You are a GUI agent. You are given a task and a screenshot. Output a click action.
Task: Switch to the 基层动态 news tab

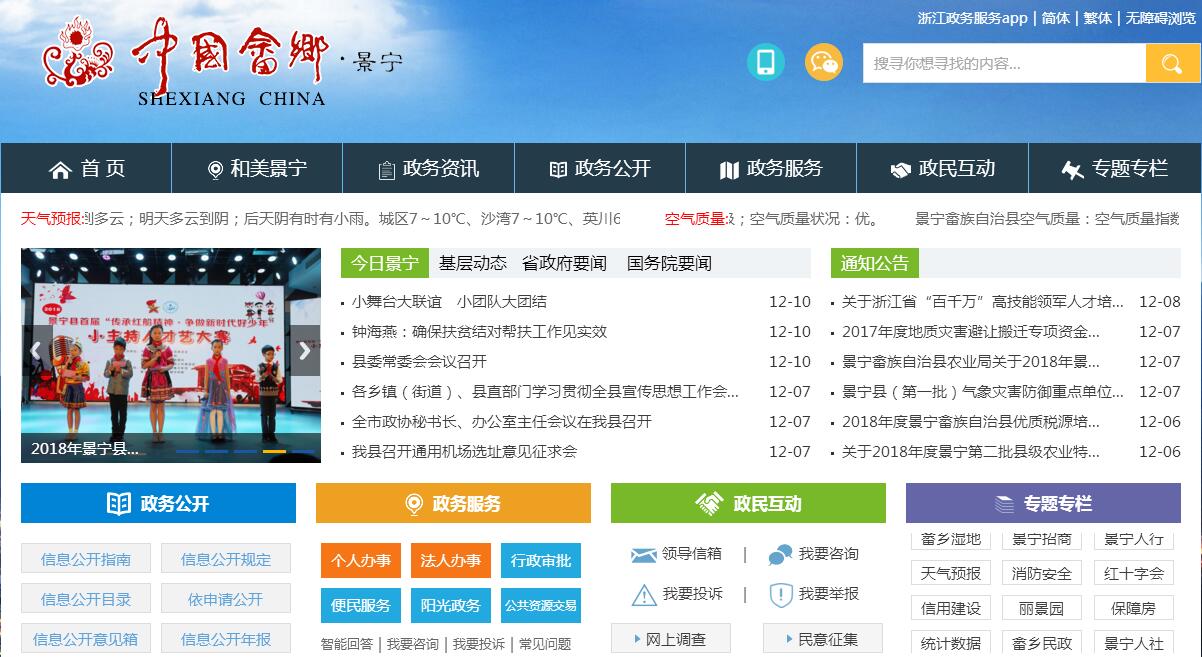point(472,263)
